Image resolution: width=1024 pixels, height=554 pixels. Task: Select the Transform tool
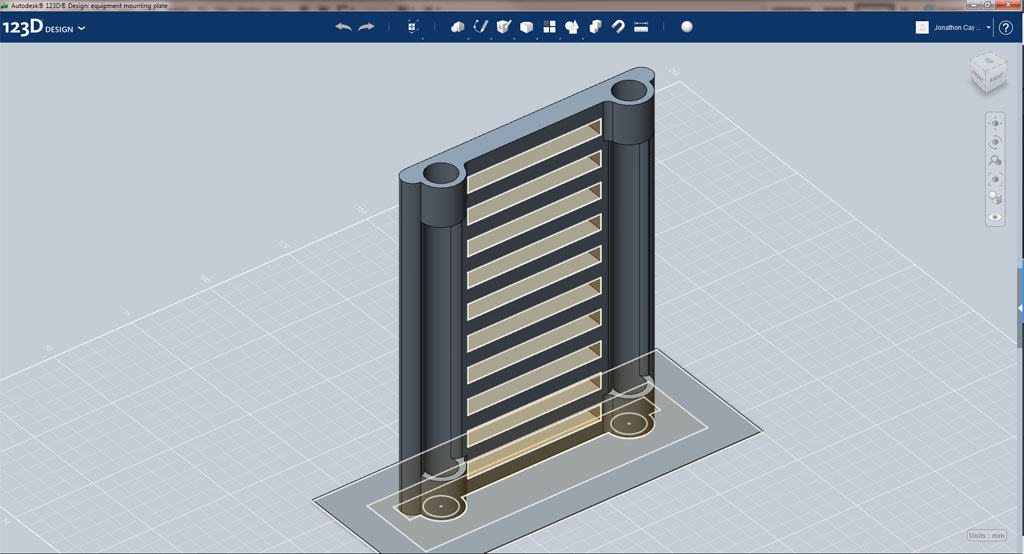(413, 27)
